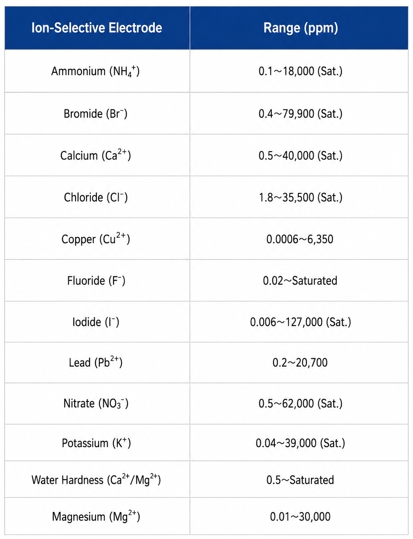Select the Fluoride (F-) cell
413x539 pixels.
pos(97,281)
